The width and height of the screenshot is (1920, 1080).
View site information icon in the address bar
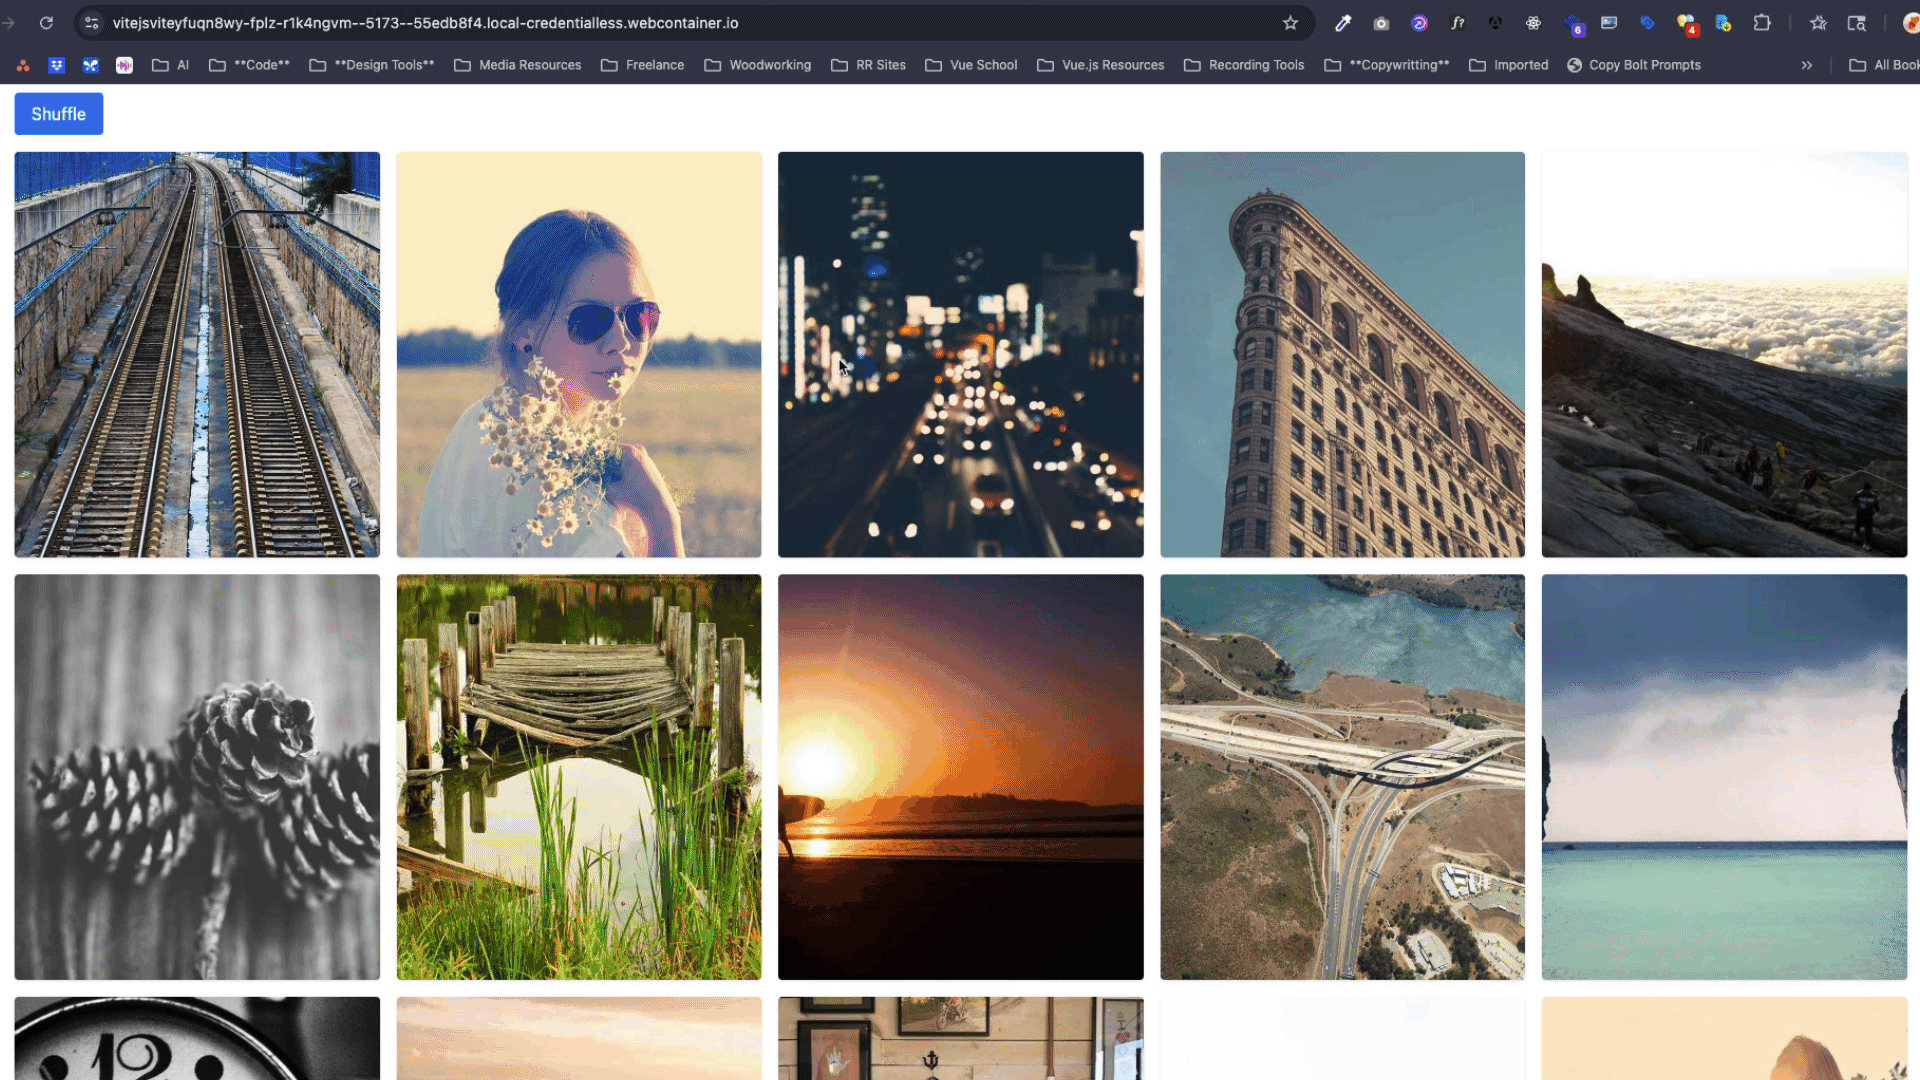tap(92, 23)
